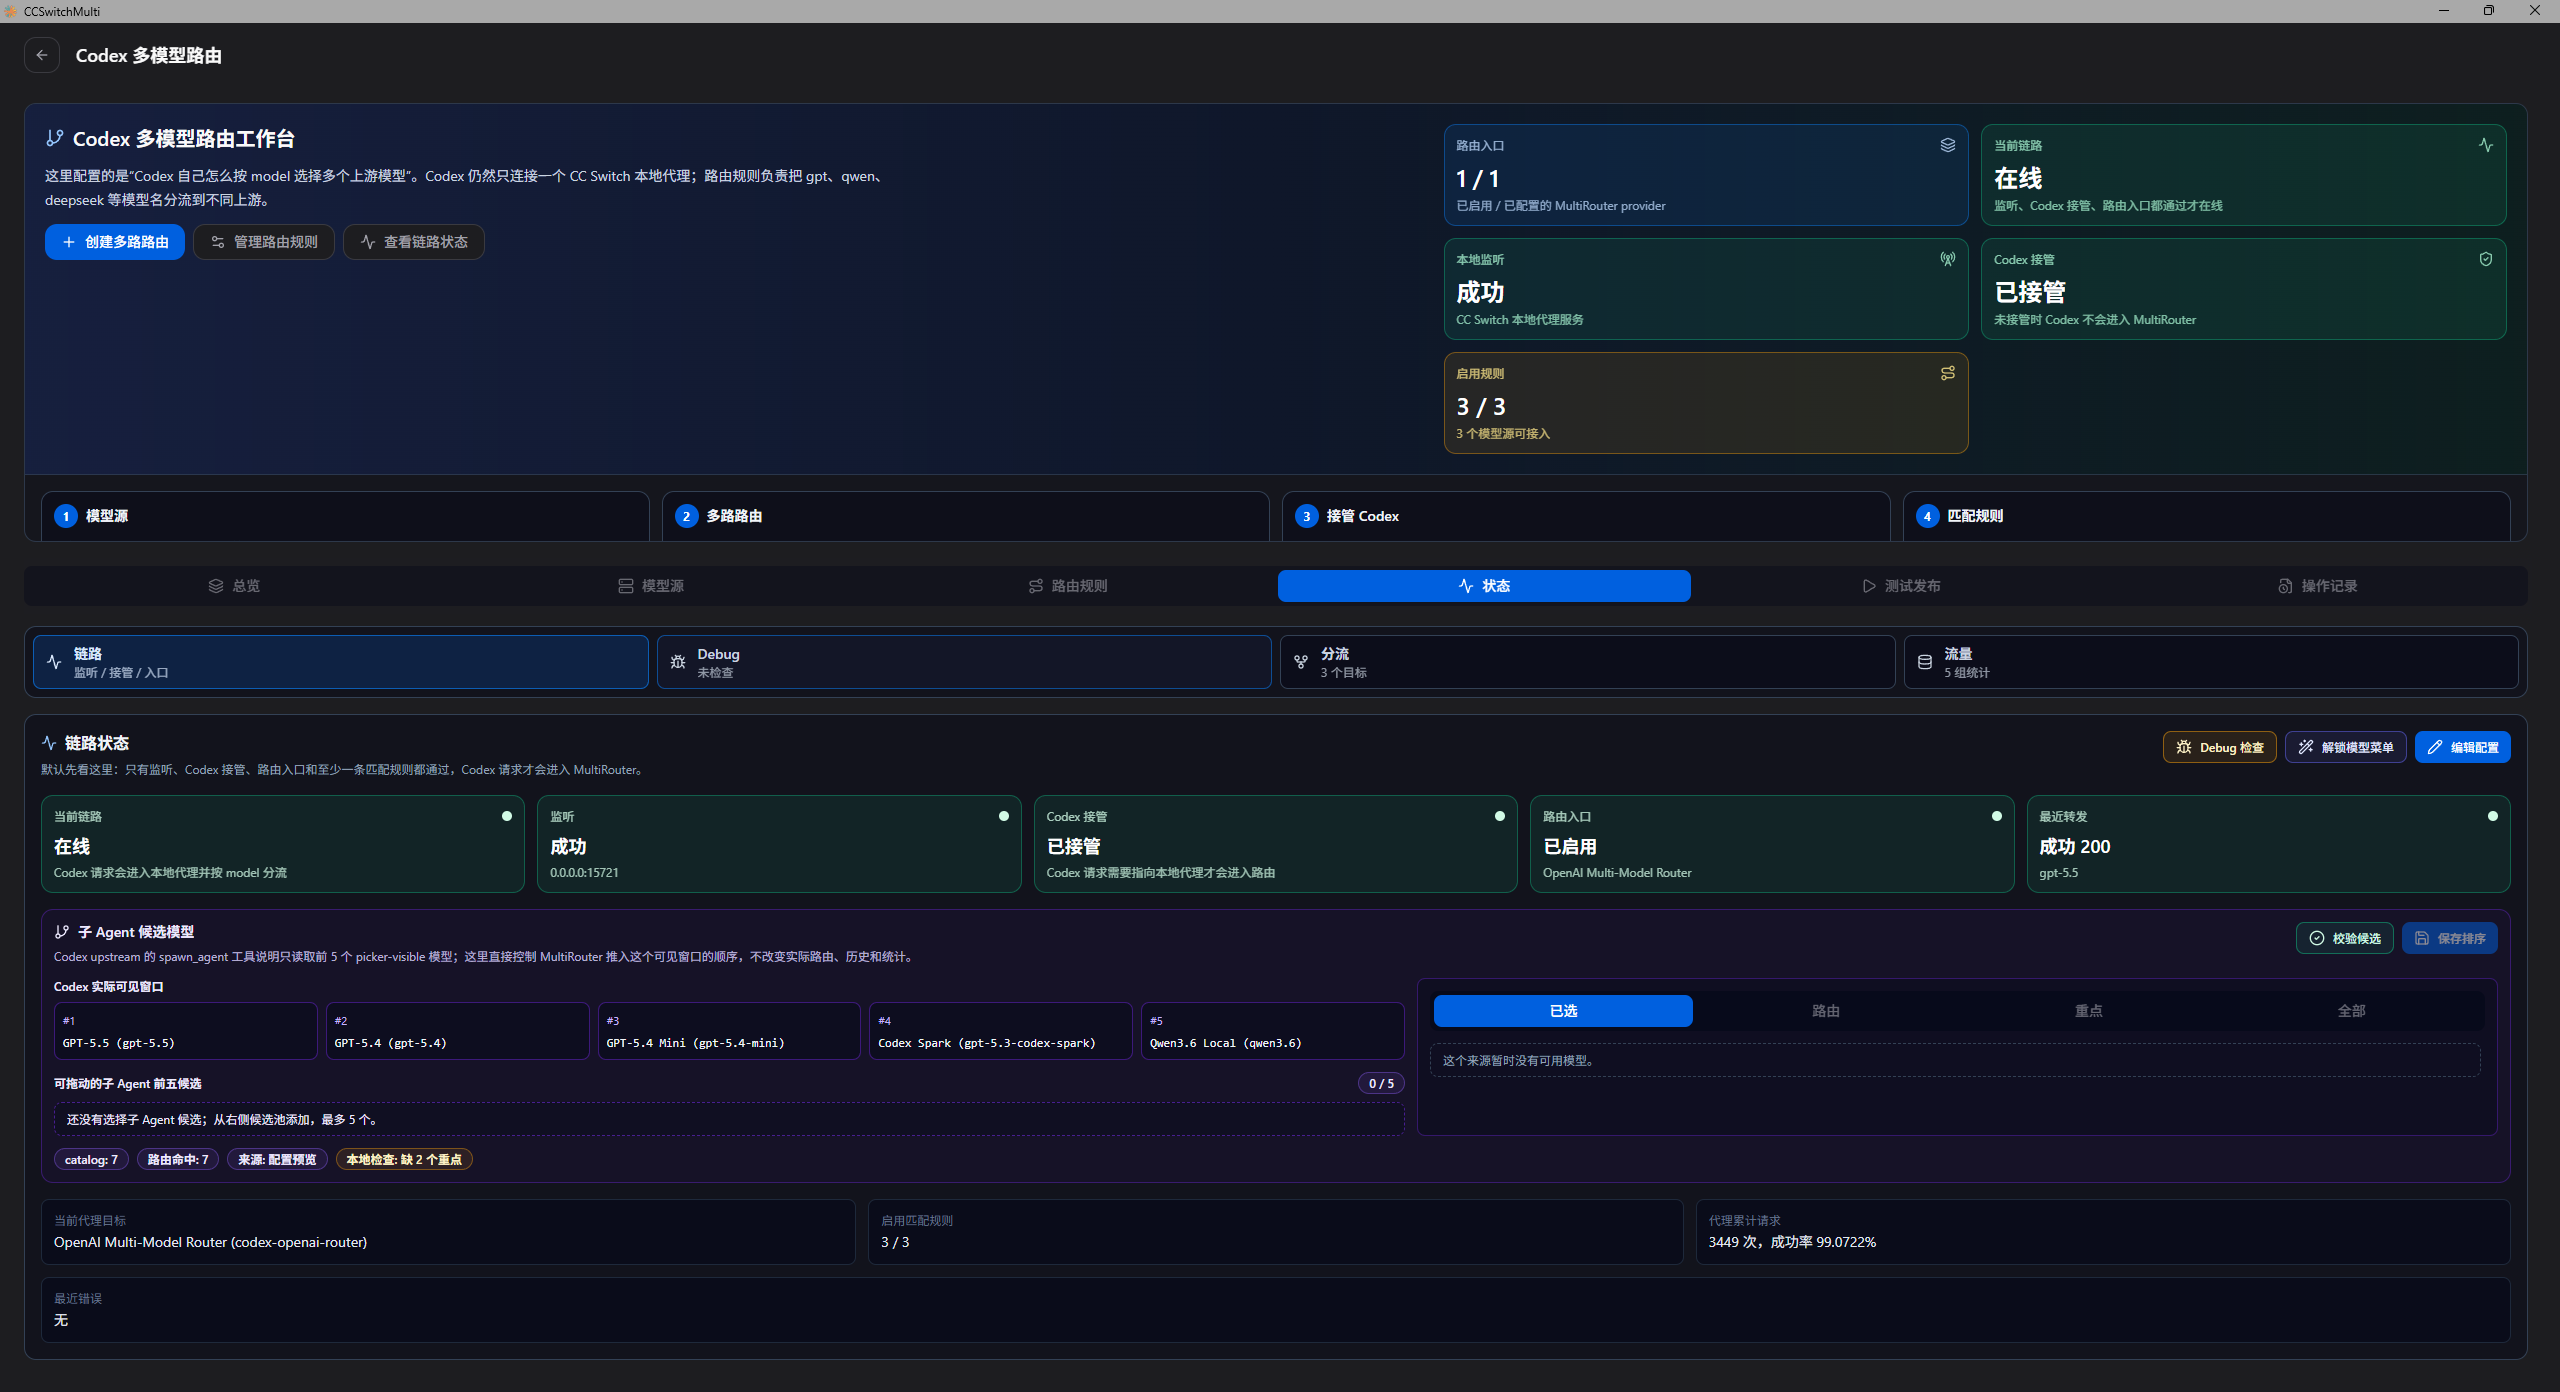
Task: Click the 创建多路路由 button
Action: (115, 242)
